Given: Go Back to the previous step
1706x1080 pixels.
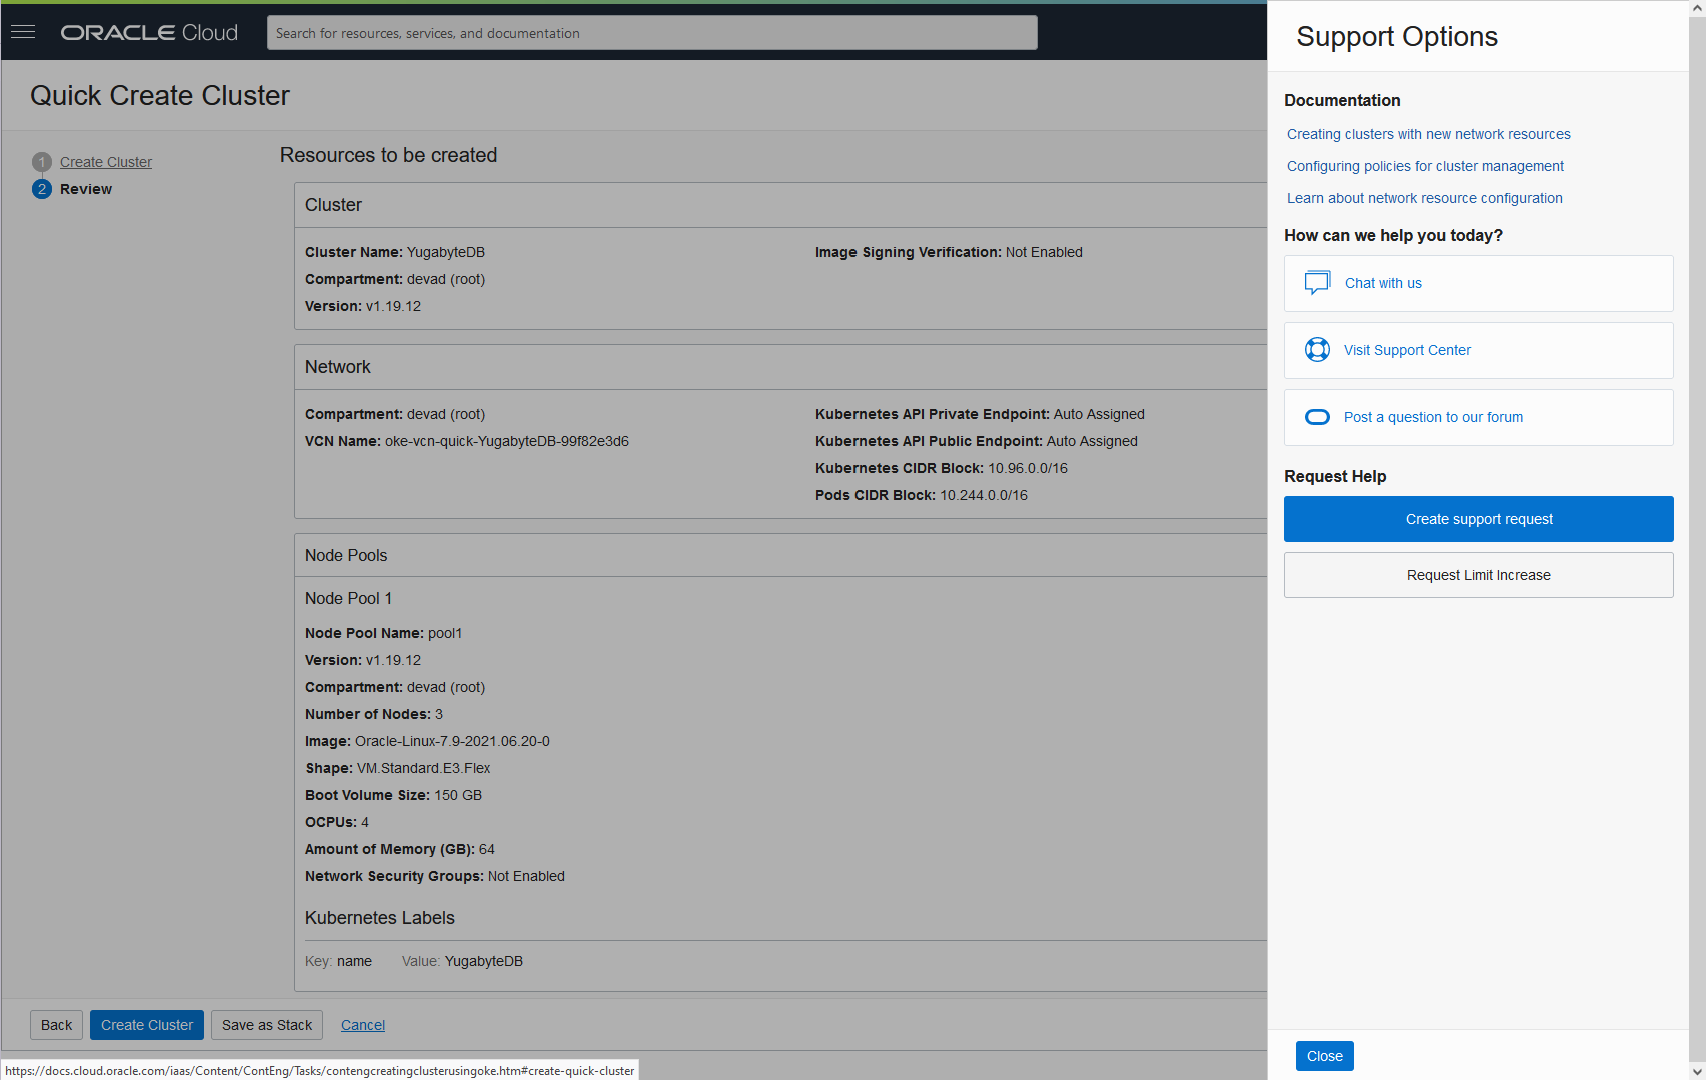Looking at the screenshot, I should pos(56,1024).
